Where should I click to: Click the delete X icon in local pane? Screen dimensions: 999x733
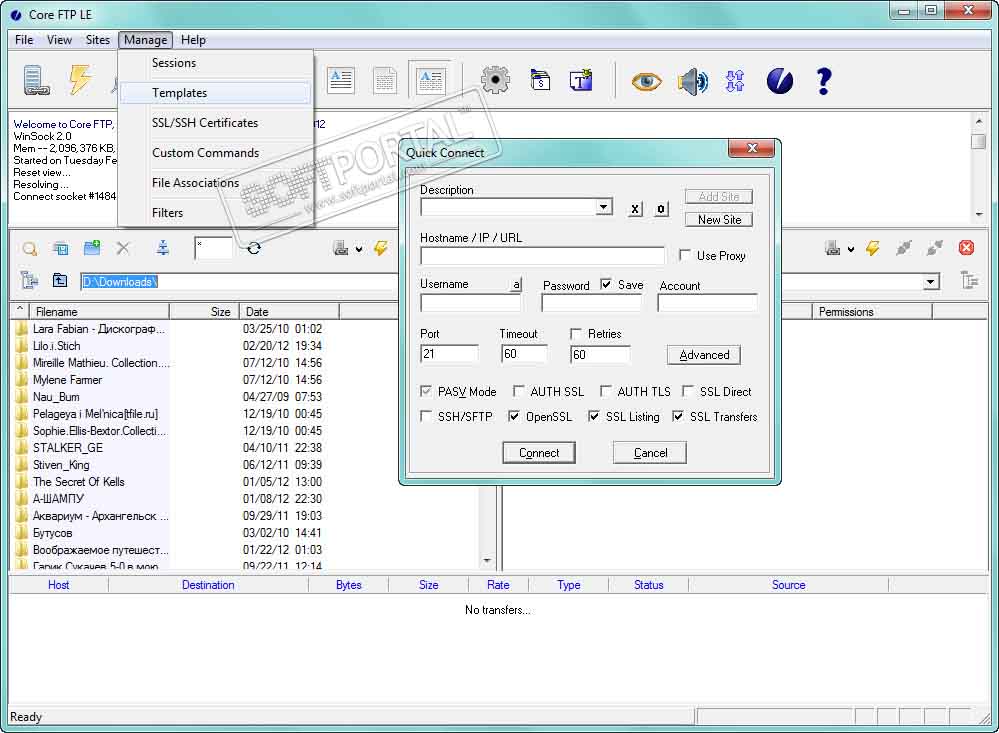123,248
